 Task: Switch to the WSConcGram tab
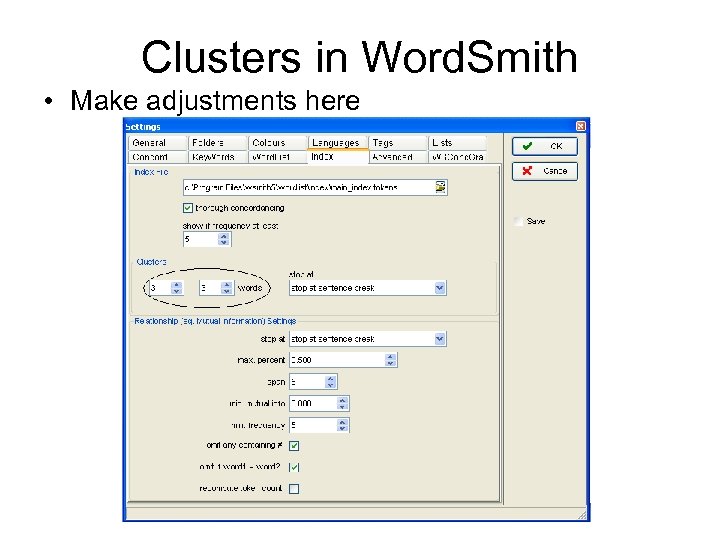pyautogui.click(x=457, y=157)
